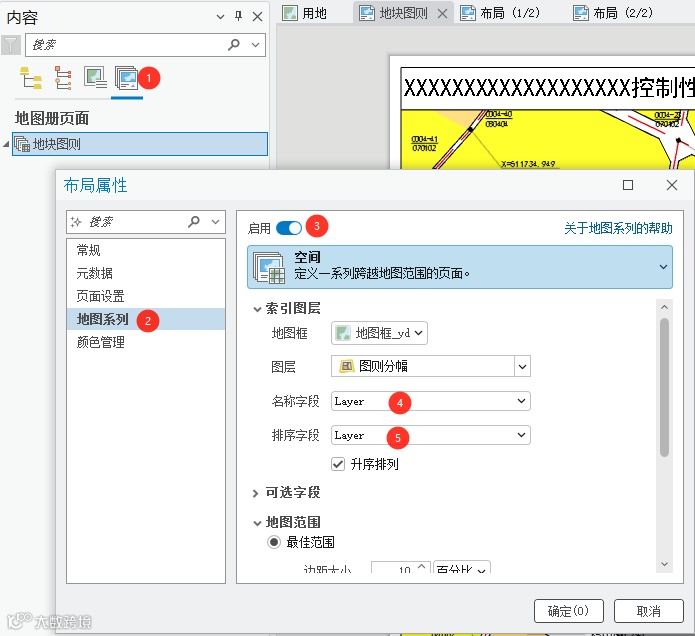Click the filter funnel icon in Contents
This screenshot has width=695, height=636.
(x=10, y=45)
